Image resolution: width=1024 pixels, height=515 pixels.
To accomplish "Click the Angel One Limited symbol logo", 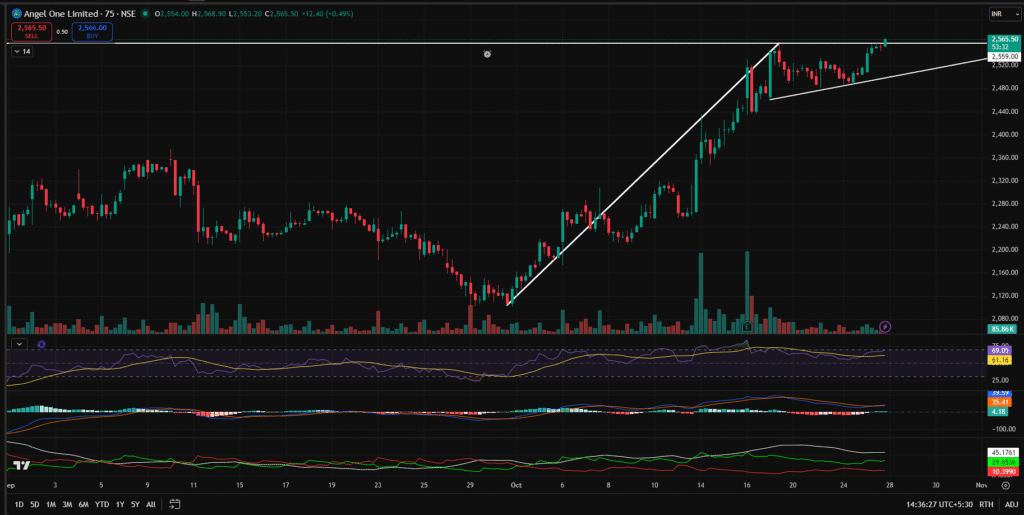I will tap(17, 12).
